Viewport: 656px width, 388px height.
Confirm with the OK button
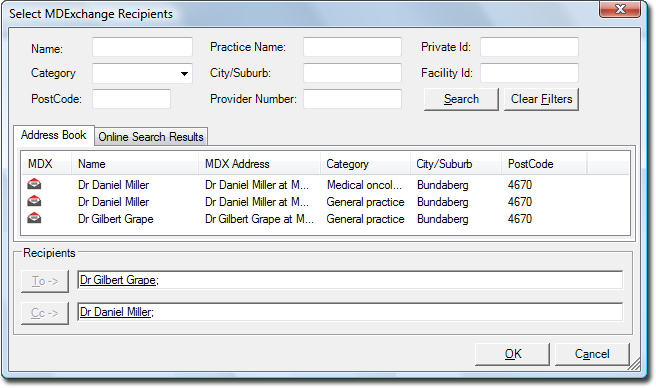[x=512, y=354]
